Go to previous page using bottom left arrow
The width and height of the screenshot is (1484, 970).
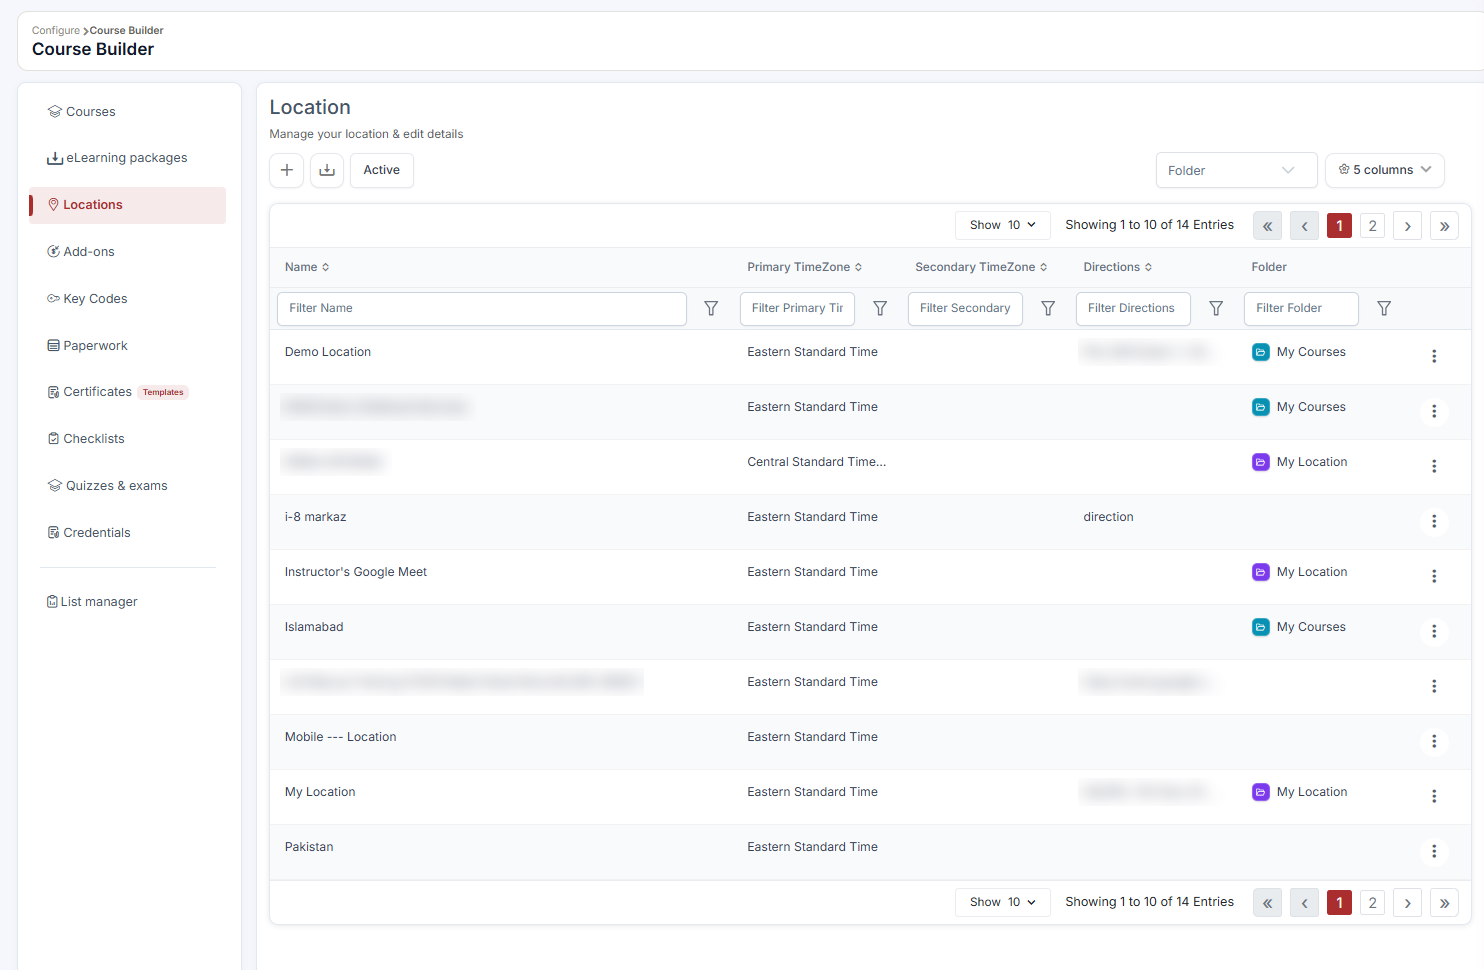point(1304,903)
